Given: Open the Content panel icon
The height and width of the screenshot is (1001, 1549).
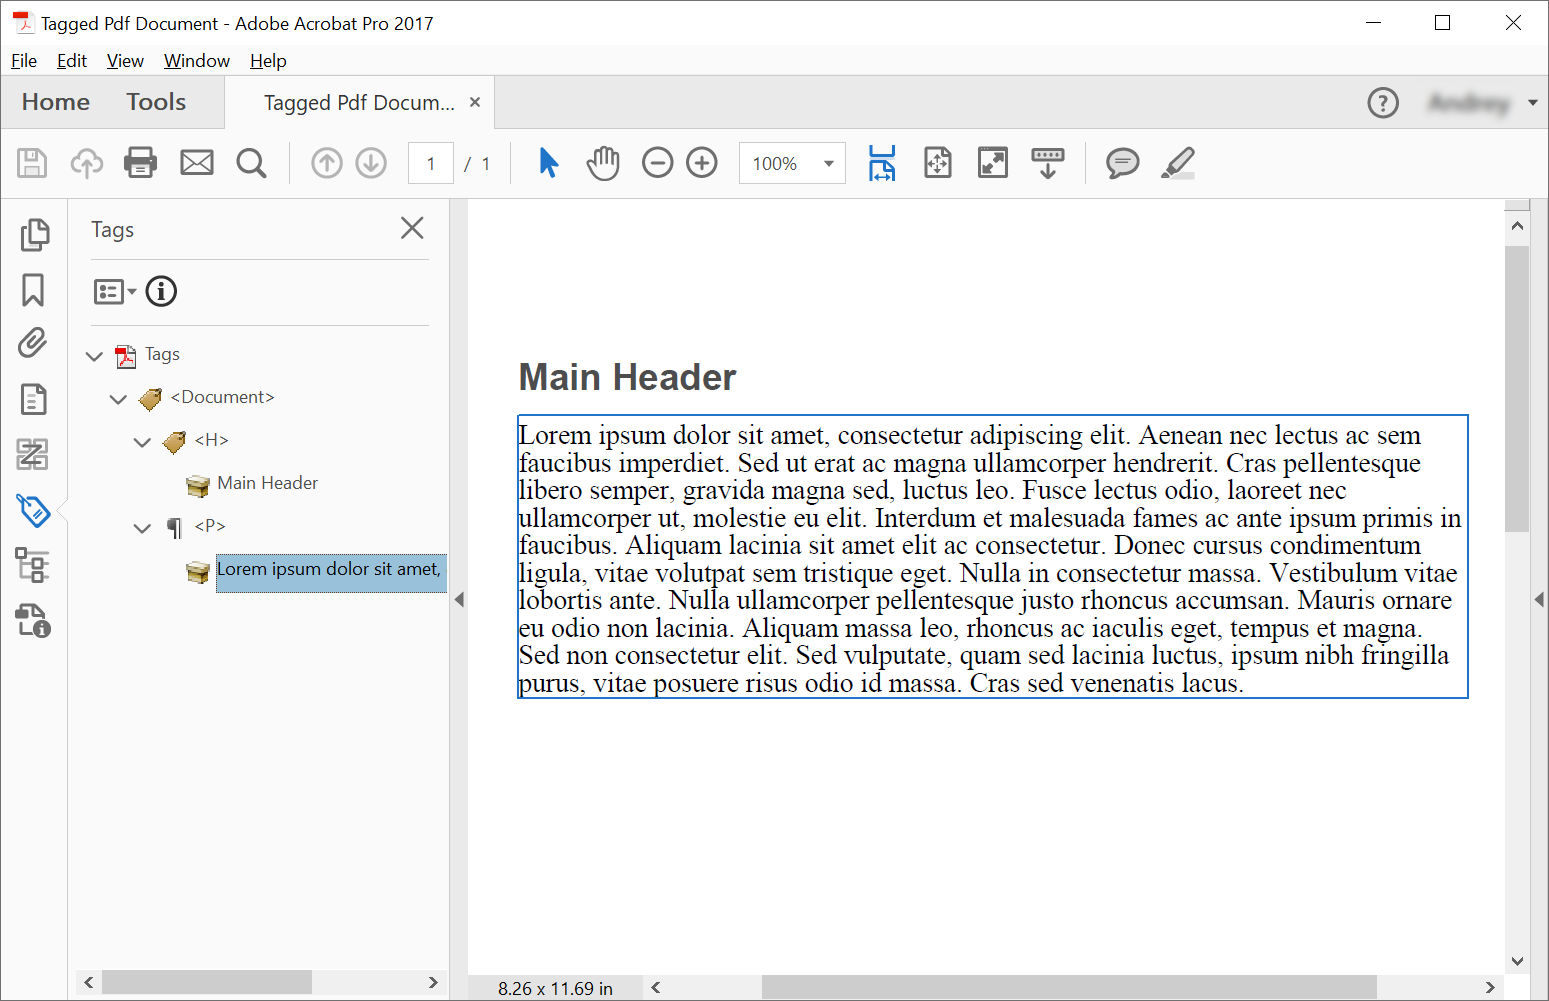Looking at the screenshot, I should tap(34, 399).
